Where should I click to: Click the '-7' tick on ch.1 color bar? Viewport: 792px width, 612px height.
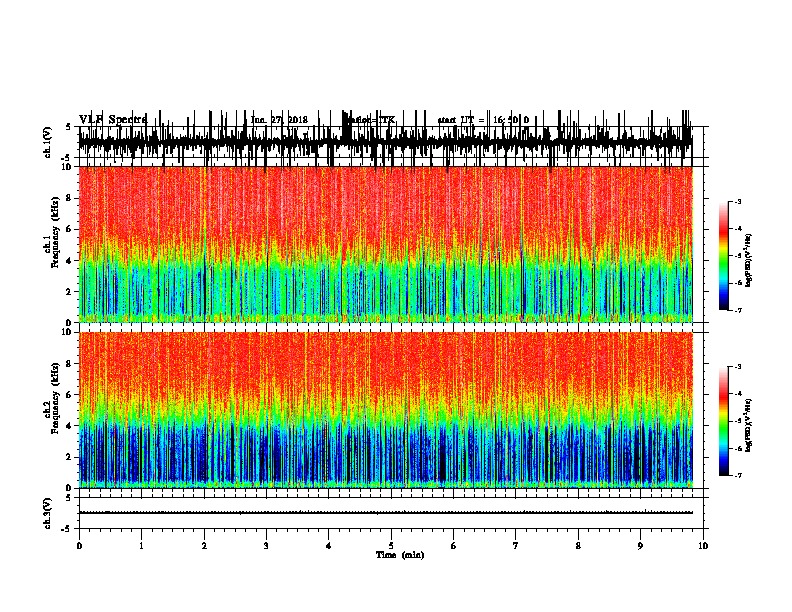[x=738, y=310]
